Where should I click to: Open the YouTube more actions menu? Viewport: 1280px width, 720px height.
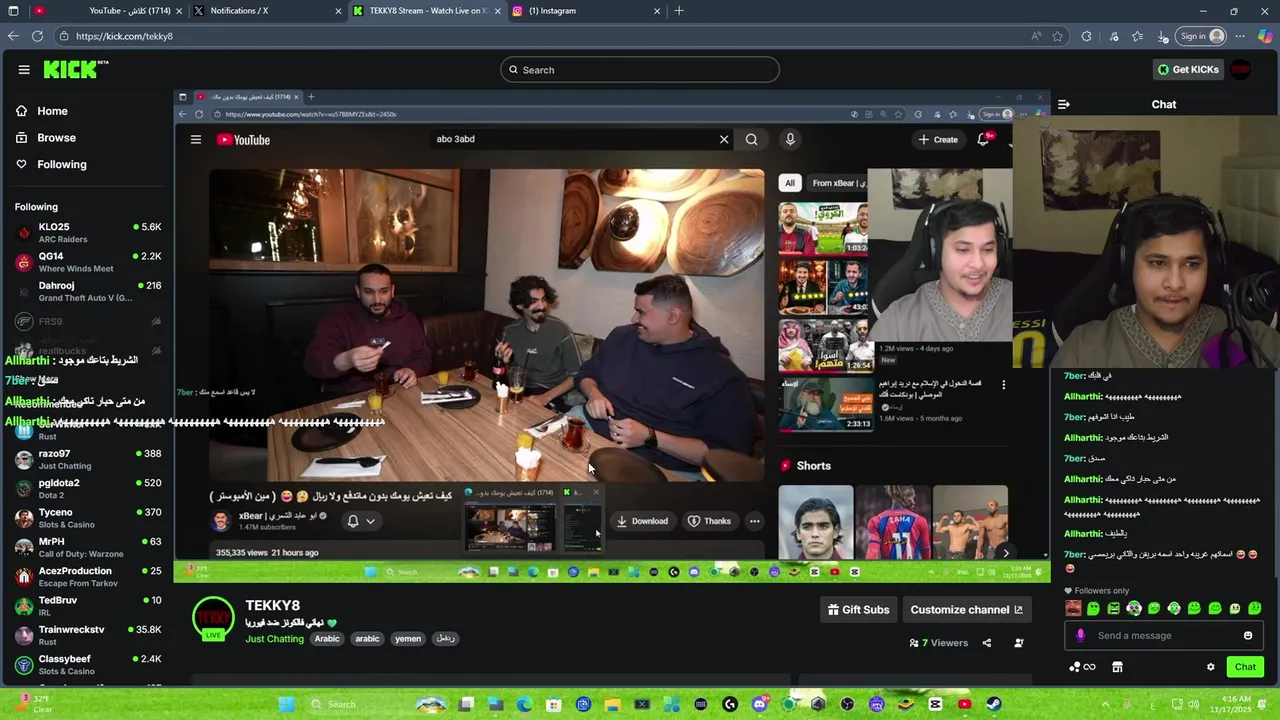755,521
